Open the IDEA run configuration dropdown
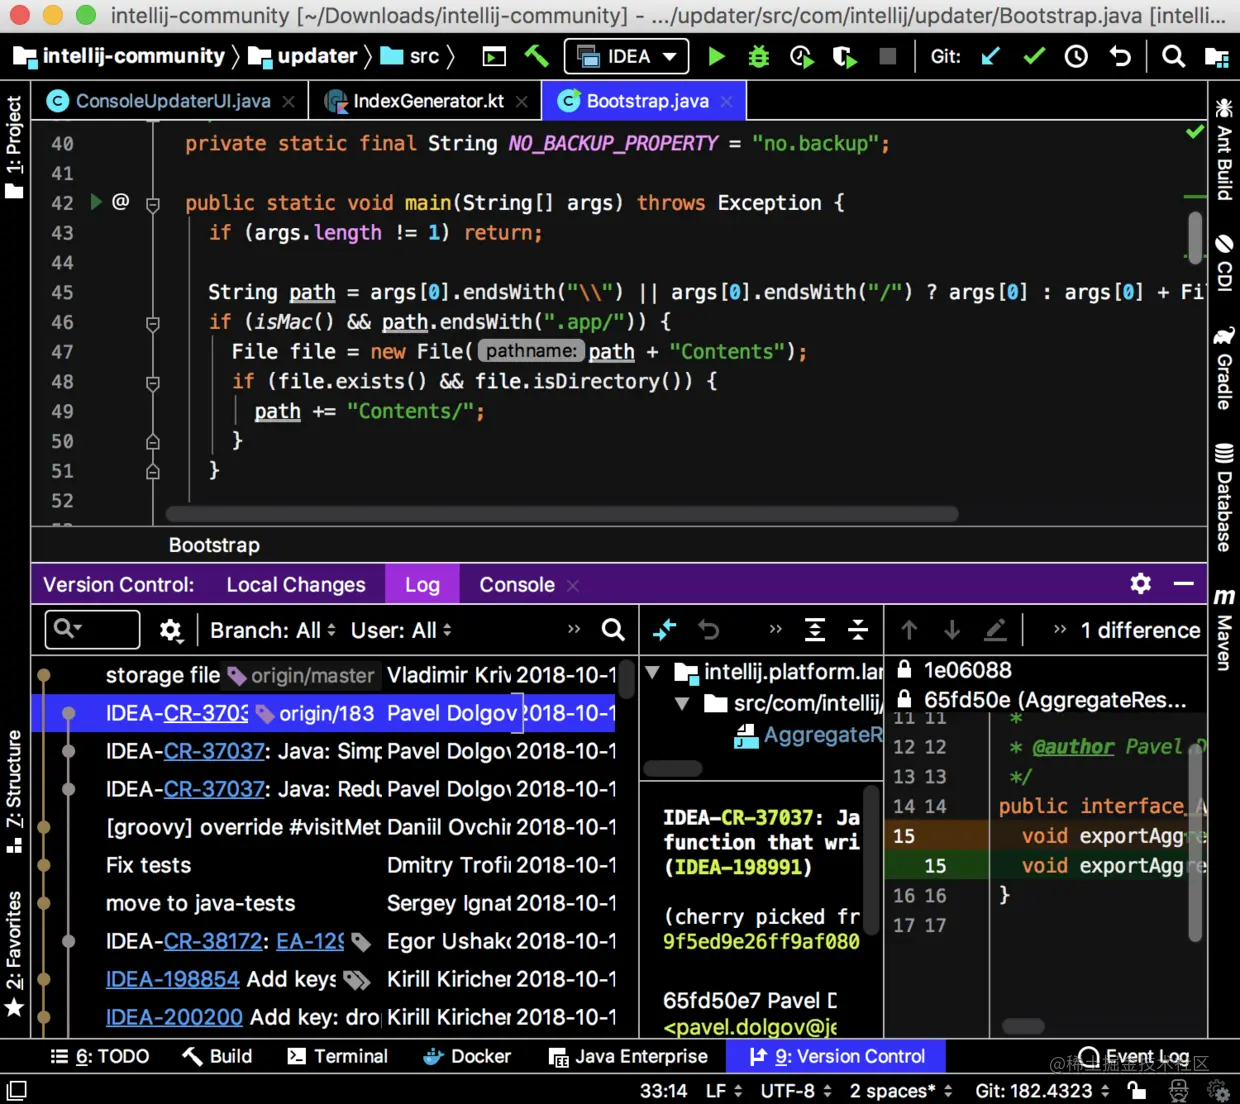 pos(627,57)
